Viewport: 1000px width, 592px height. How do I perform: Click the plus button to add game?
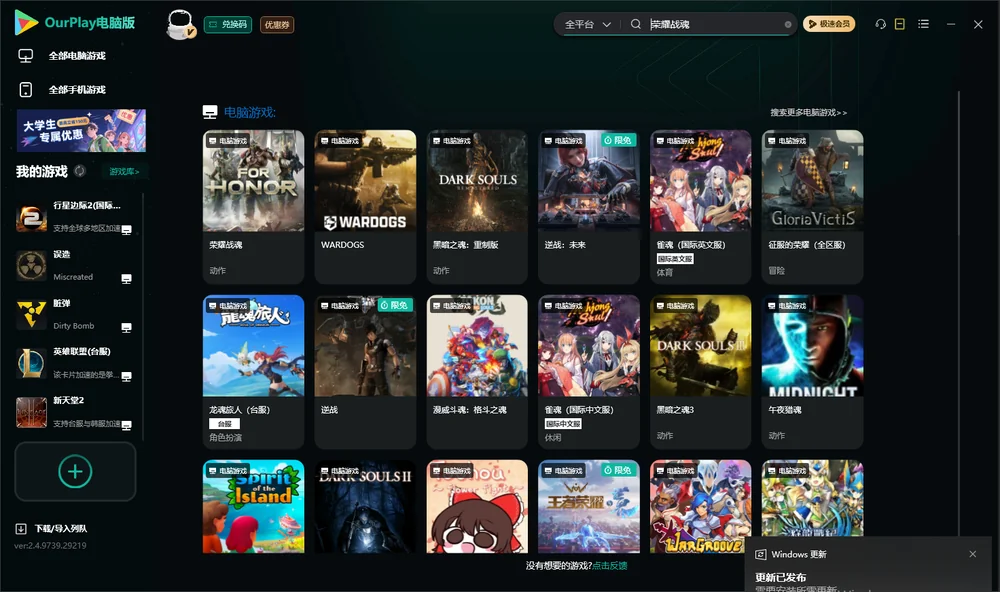coord(75,471)
